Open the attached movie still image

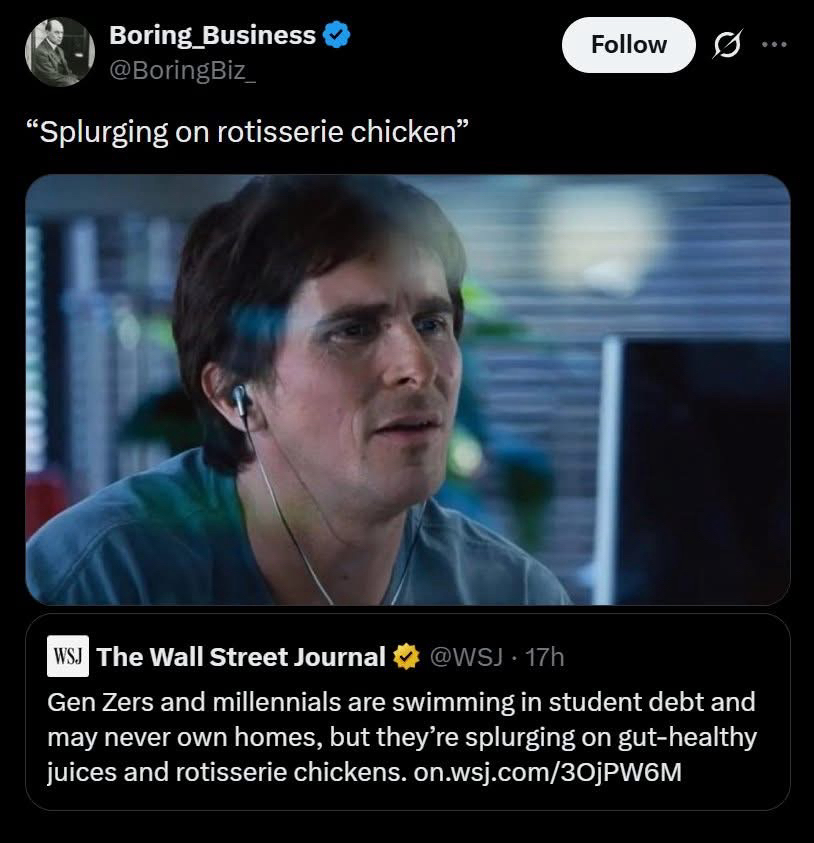[407, 390]
